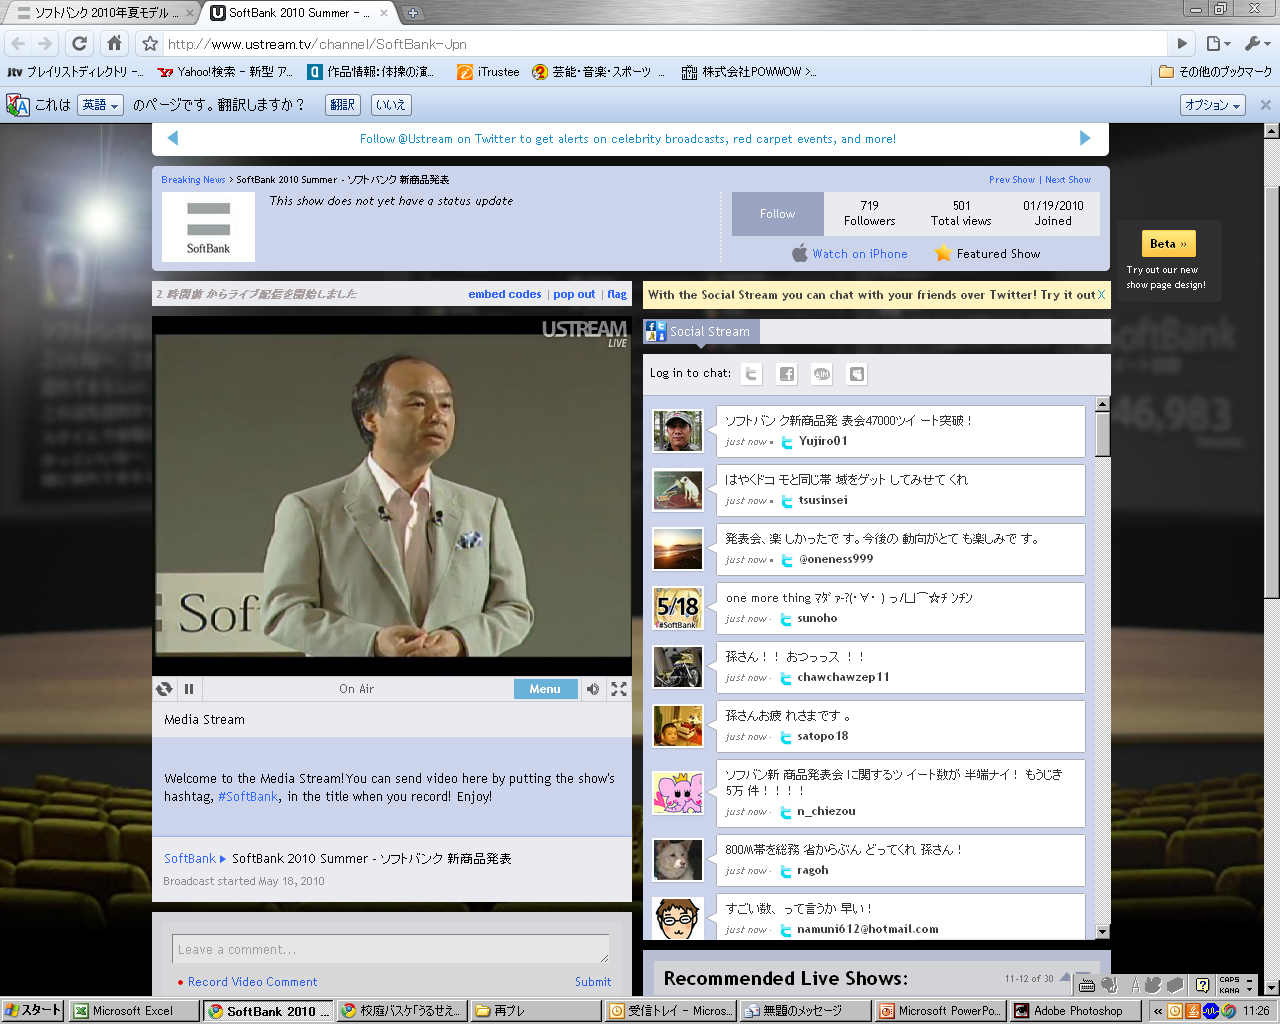Close the translation bar
Screen dimensions: 1280x1024
coord(1265,105)
